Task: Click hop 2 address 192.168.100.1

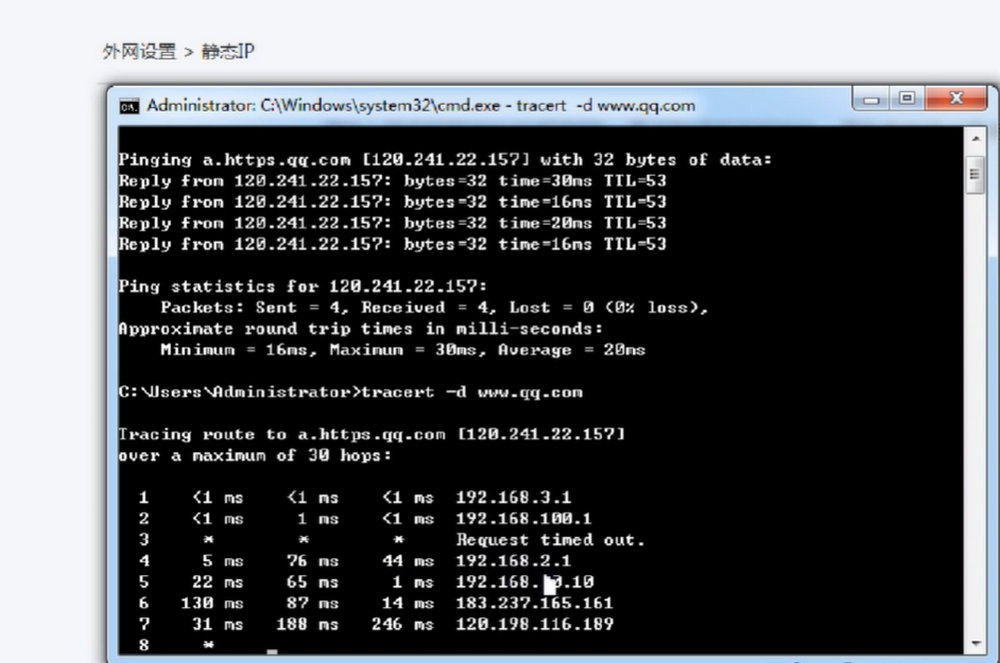Action: (x=523, y=519)
